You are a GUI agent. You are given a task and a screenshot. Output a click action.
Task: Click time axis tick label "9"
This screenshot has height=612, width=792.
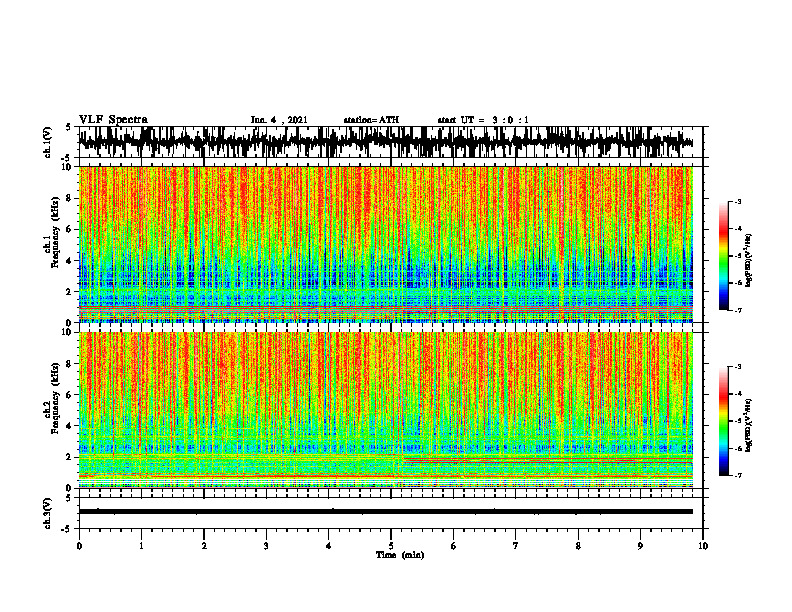[x=640, y=546]
